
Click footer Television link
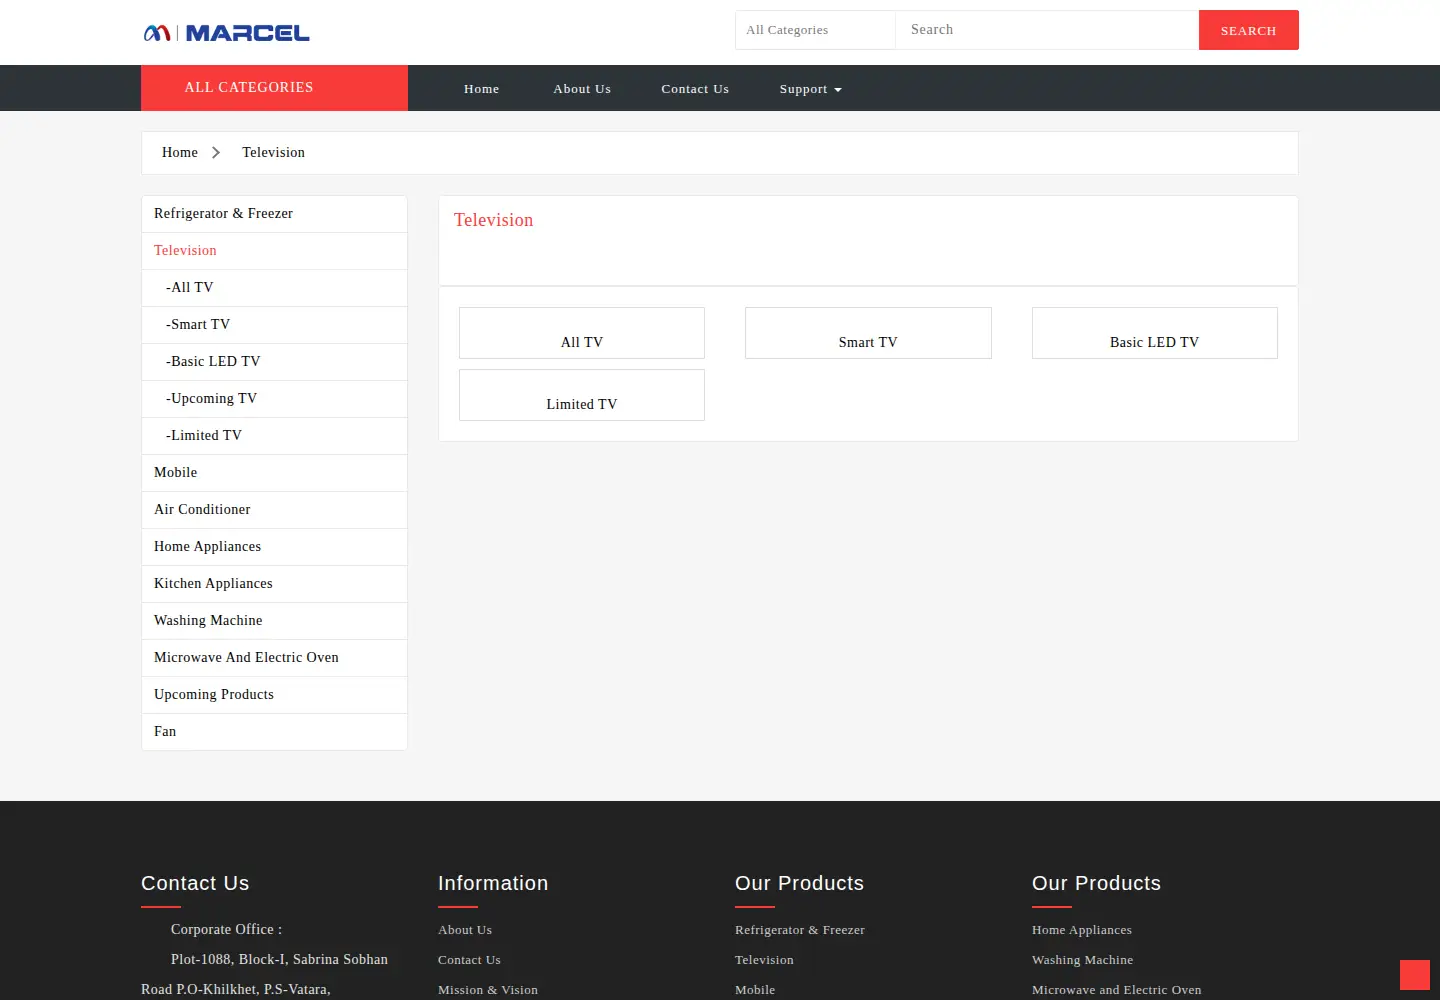764,960
